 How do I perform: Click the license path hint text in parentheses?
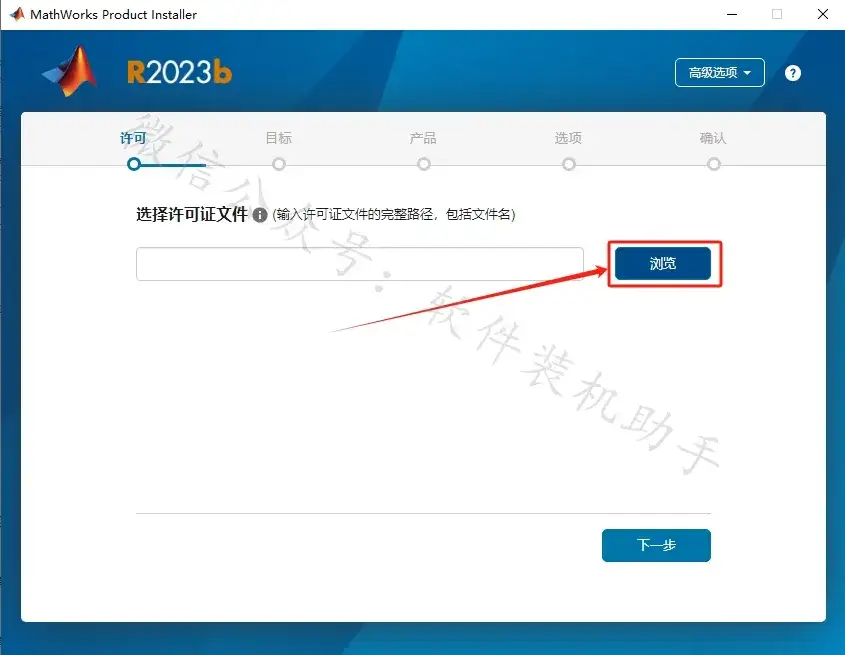tap(394, 215)
